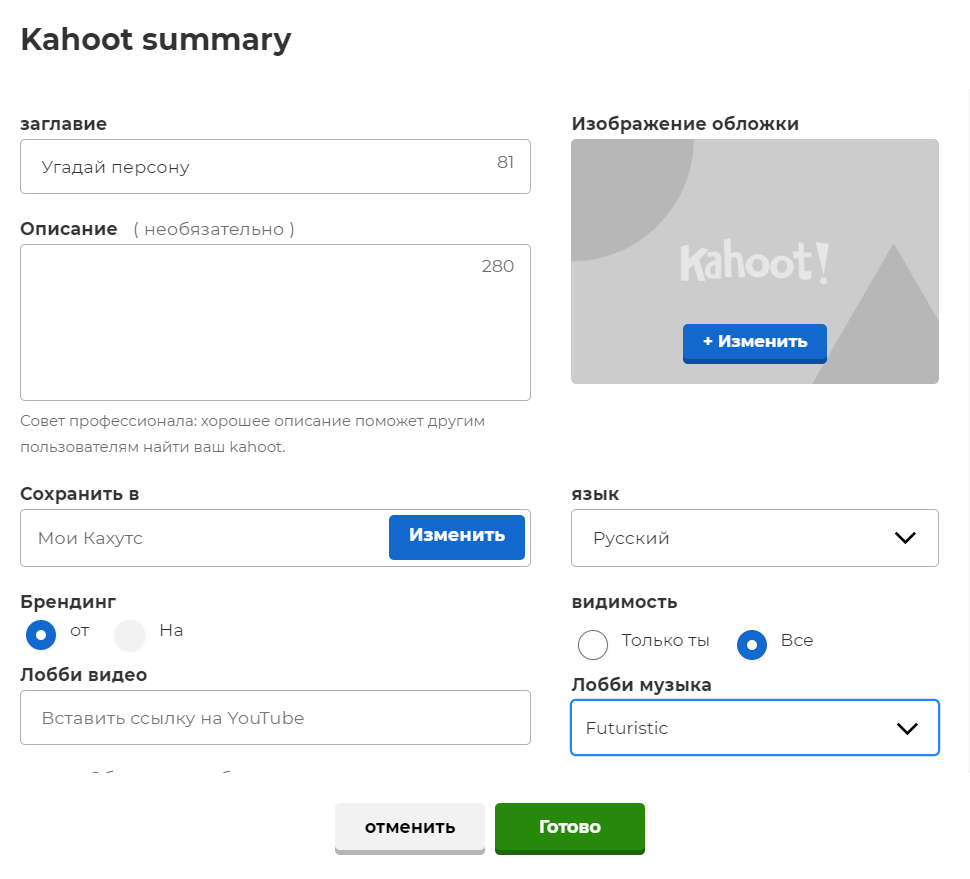Image resolution: width=970 pixels, height=879 pixels.
Task: Click into the Описание text area
Action: (275, 322)
